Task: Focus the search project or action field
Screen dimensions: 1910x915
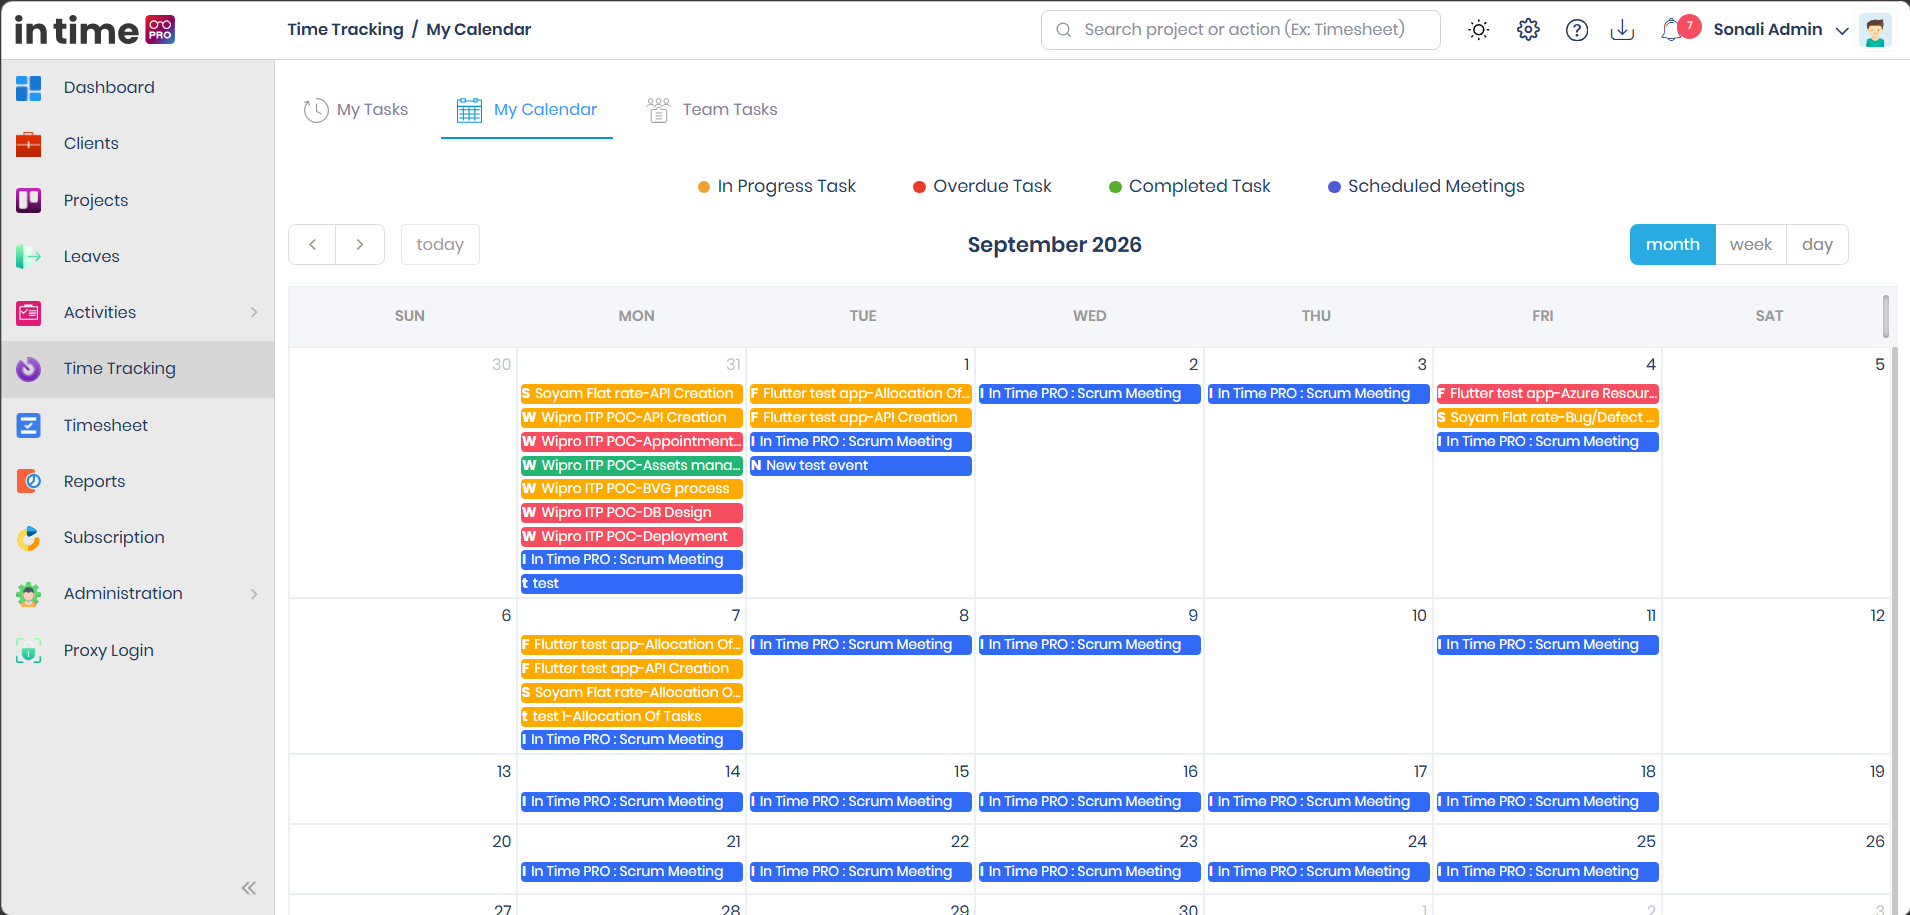Action: (1241, 30)
